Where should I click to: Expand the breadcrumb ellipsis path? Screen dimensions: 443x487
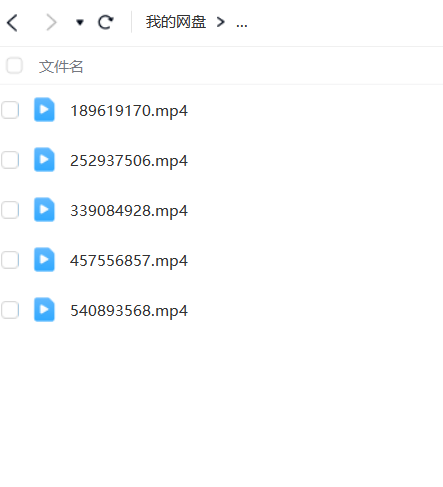242,25
